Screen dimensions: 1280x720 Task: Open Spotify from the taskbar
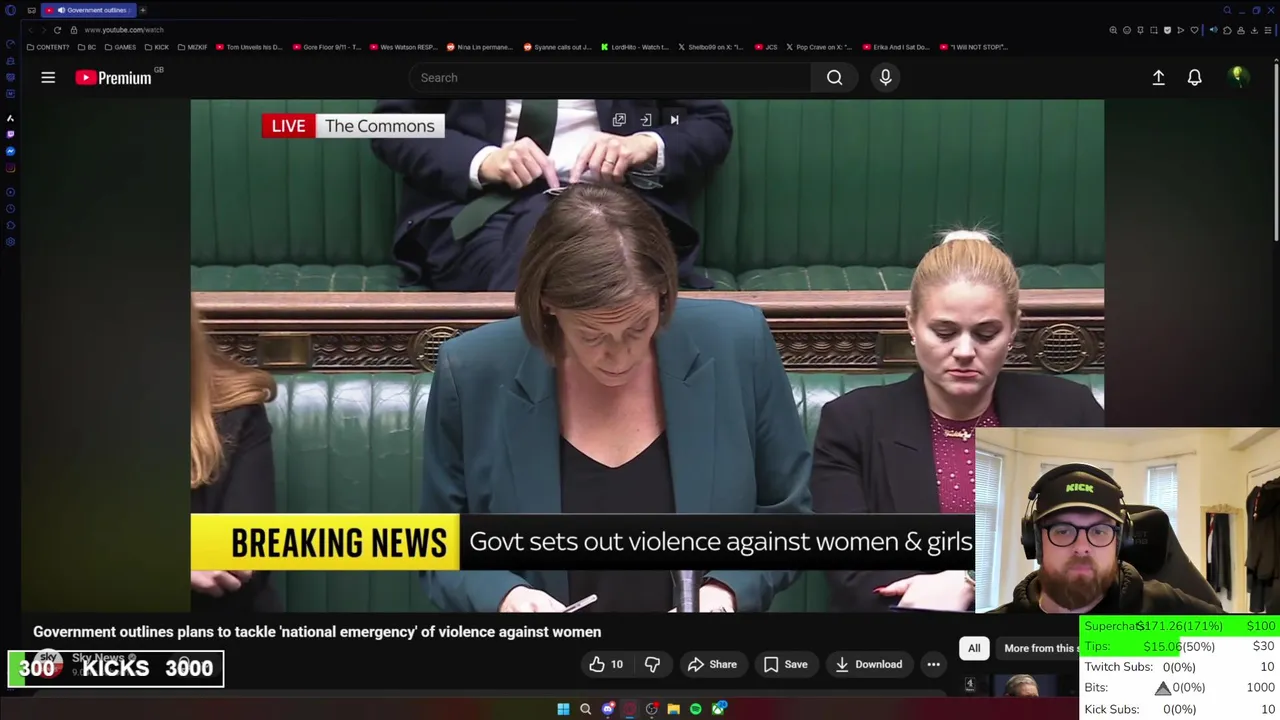(695, 709)
